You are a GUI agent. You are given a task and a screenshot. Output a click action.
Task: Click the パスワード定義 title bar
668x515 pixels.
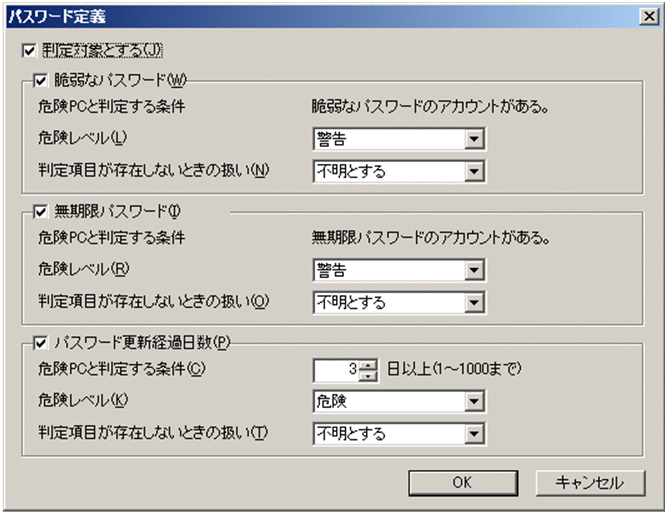click(x=300, y=16)
